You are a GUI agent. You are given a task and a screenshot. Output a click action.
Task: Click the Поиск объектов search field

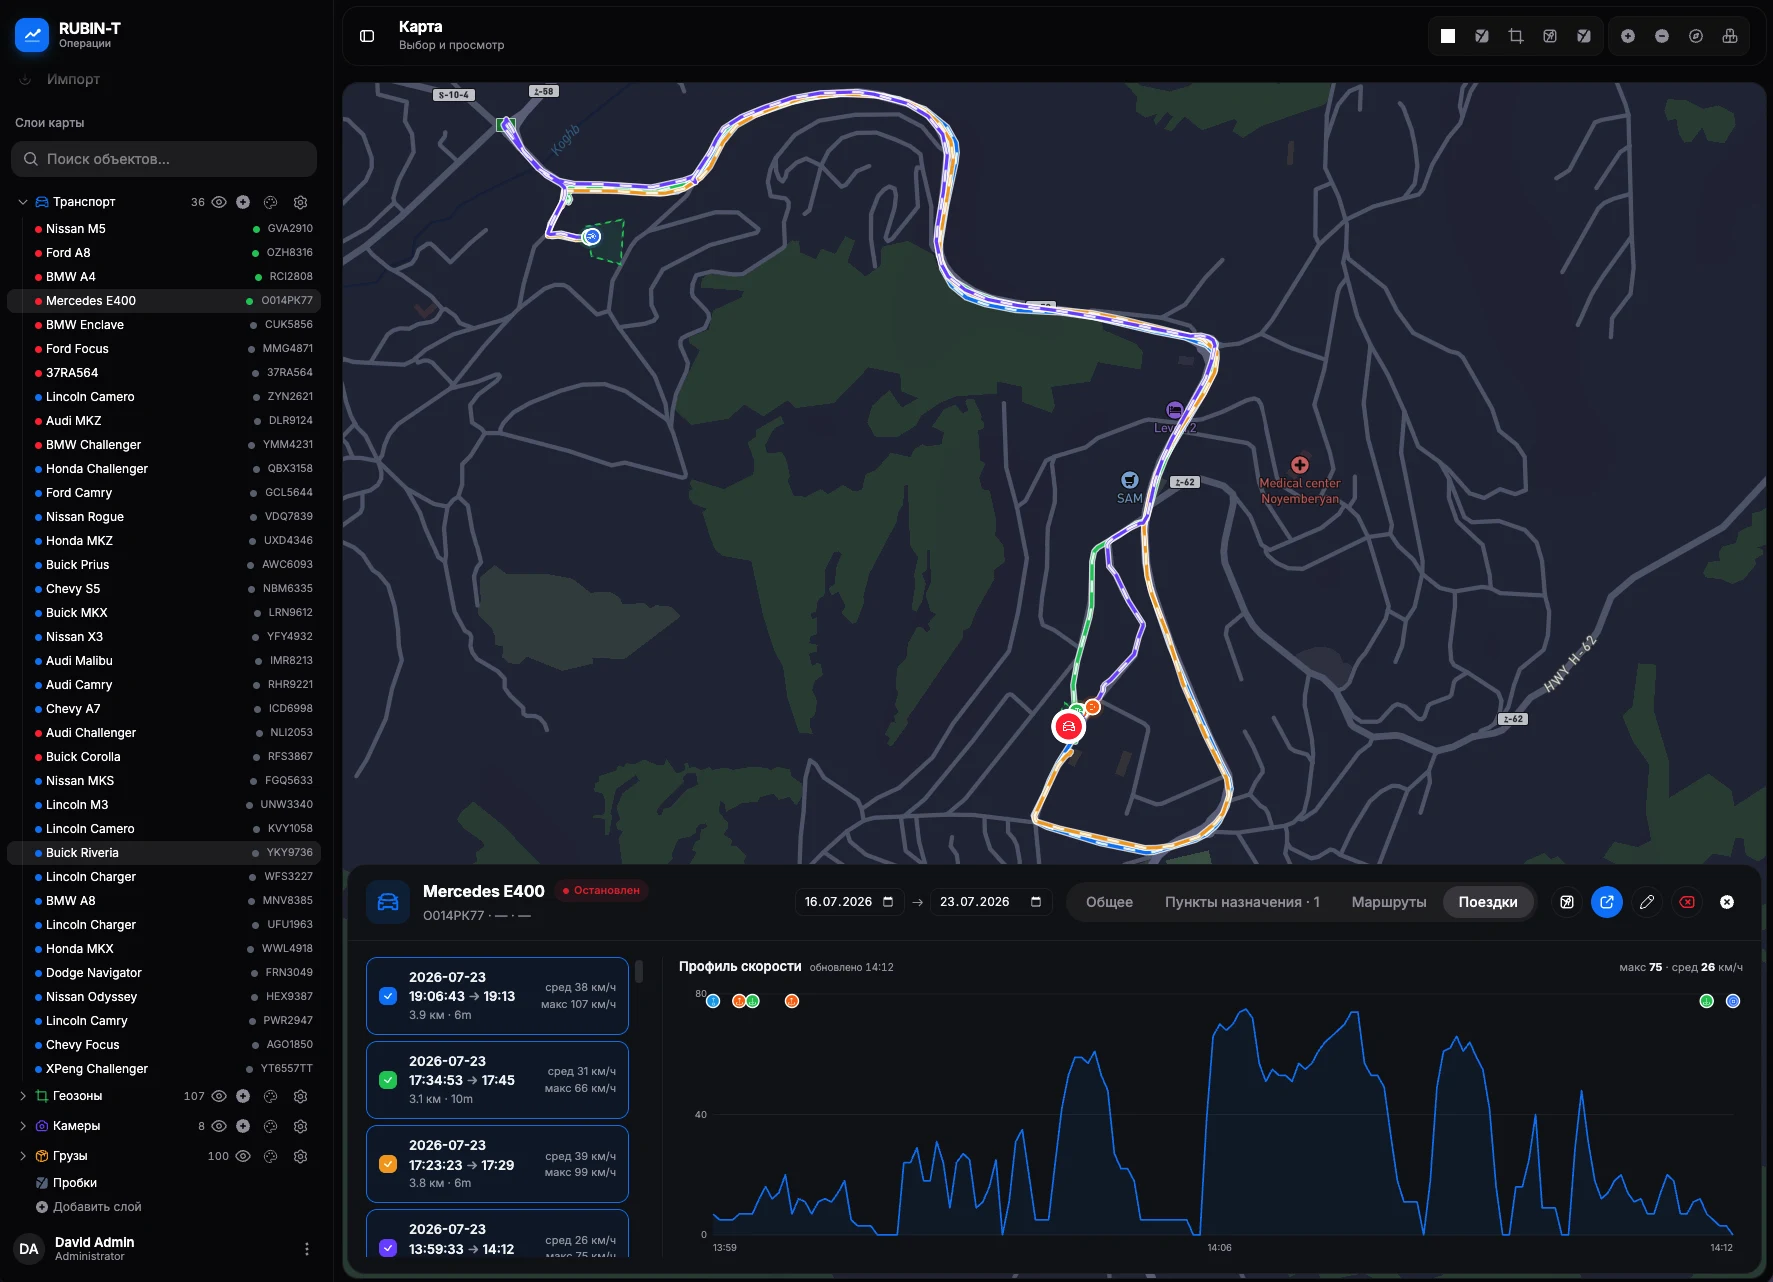[164, 159]
